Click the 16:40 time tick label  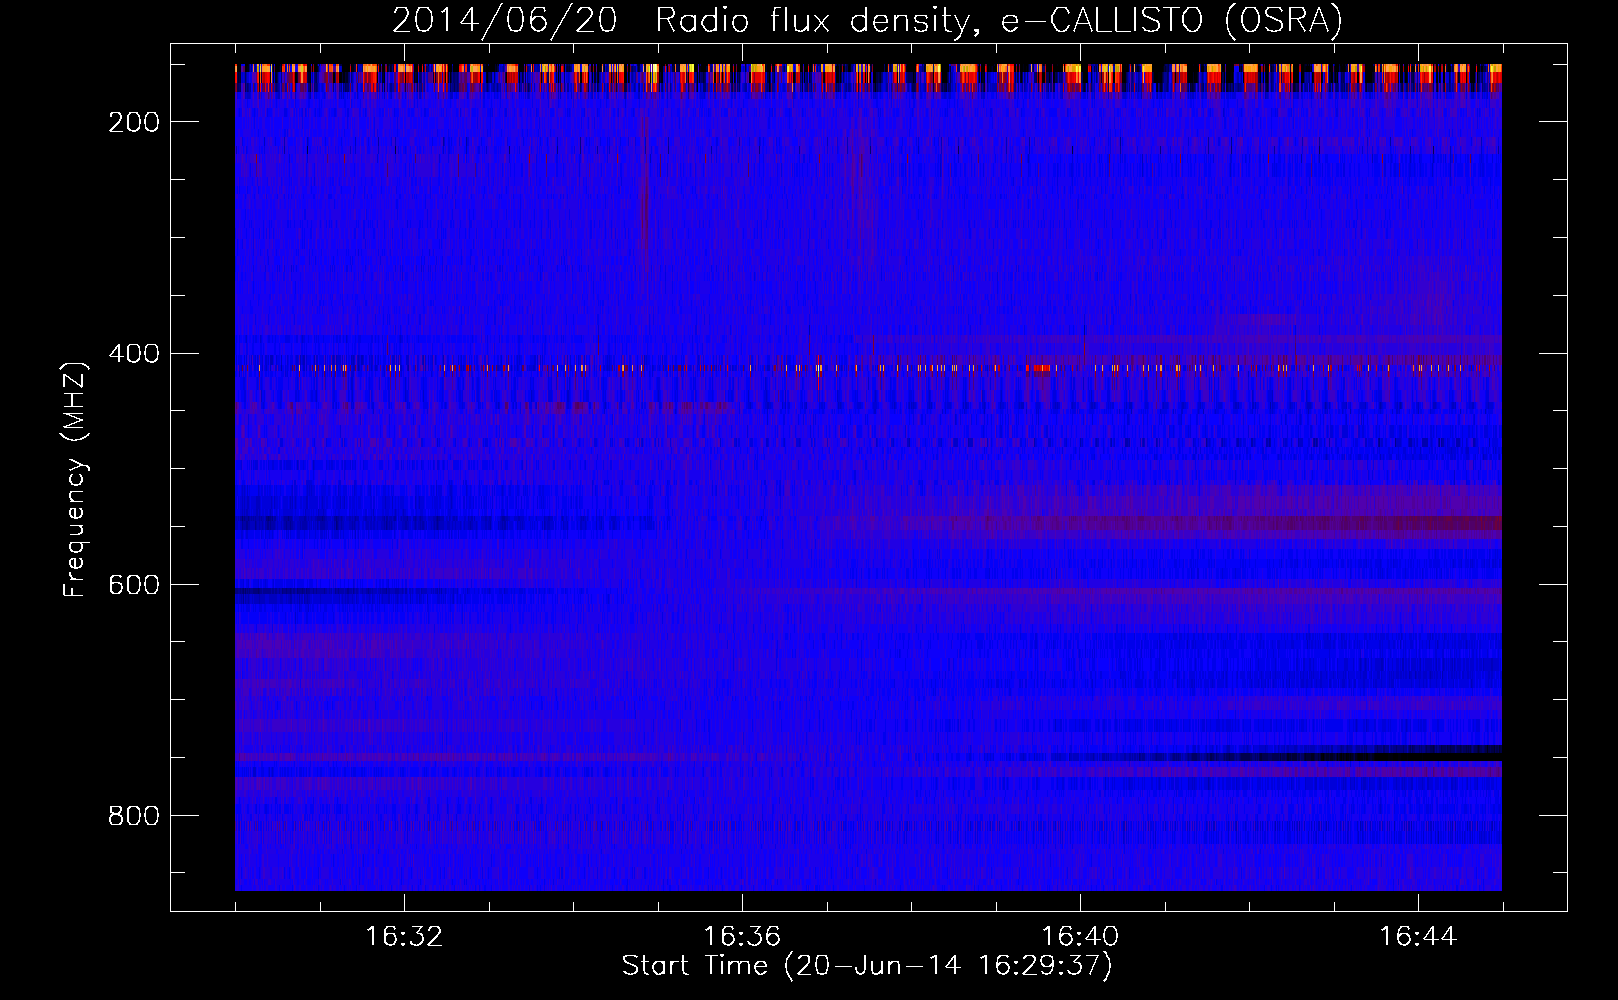(1080, 937)
